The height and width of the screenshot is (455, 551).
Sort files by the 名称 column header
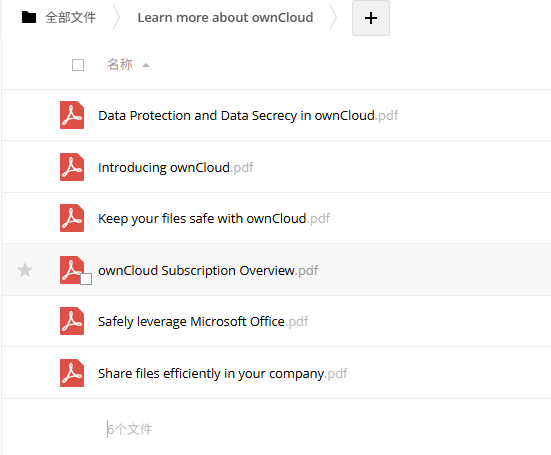(120, 65)
